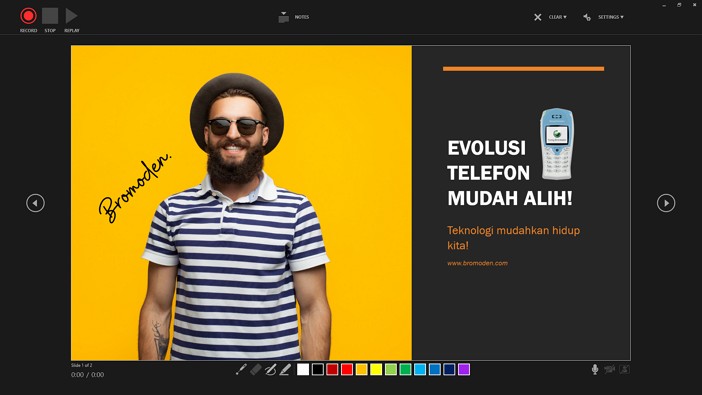The width and height of the screenshot is (702, 395).
Task: Advance to the next slide
Action: click(x=666, y=203)
